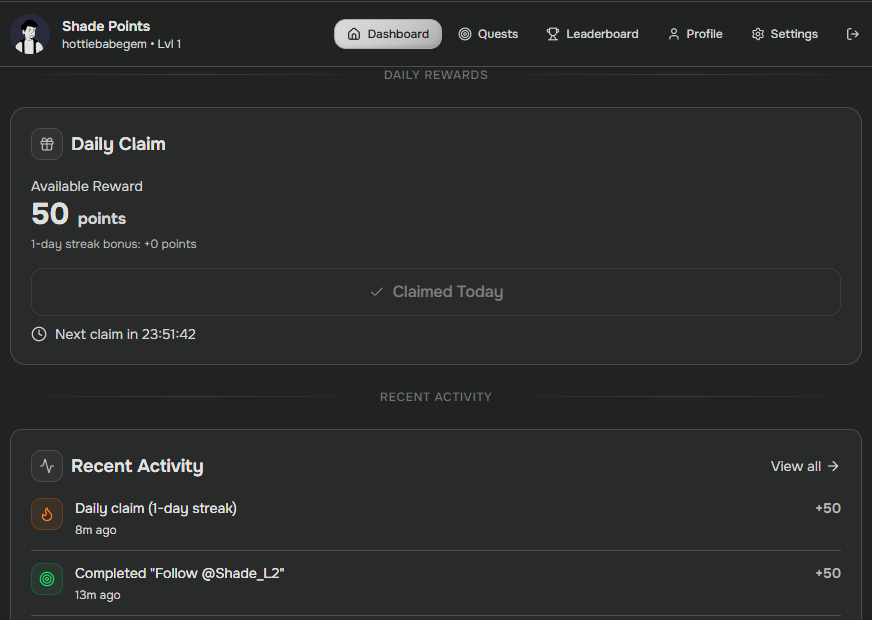
Task: Click the '13m ago' timestamp
Action: [x=97, y=595]
